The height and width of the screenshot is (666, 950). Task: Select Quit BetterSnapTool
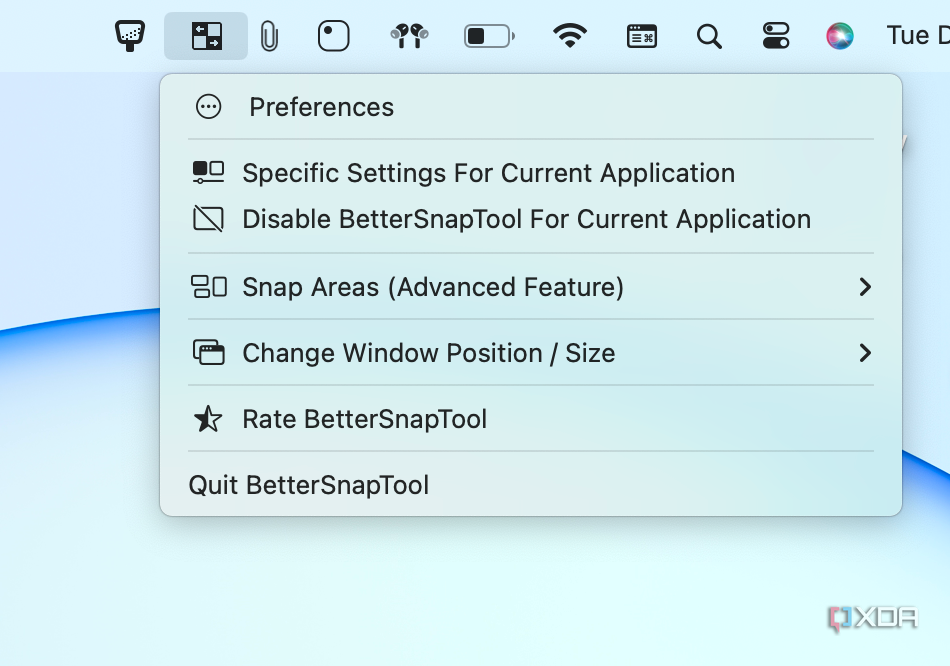tap(531, 485)
